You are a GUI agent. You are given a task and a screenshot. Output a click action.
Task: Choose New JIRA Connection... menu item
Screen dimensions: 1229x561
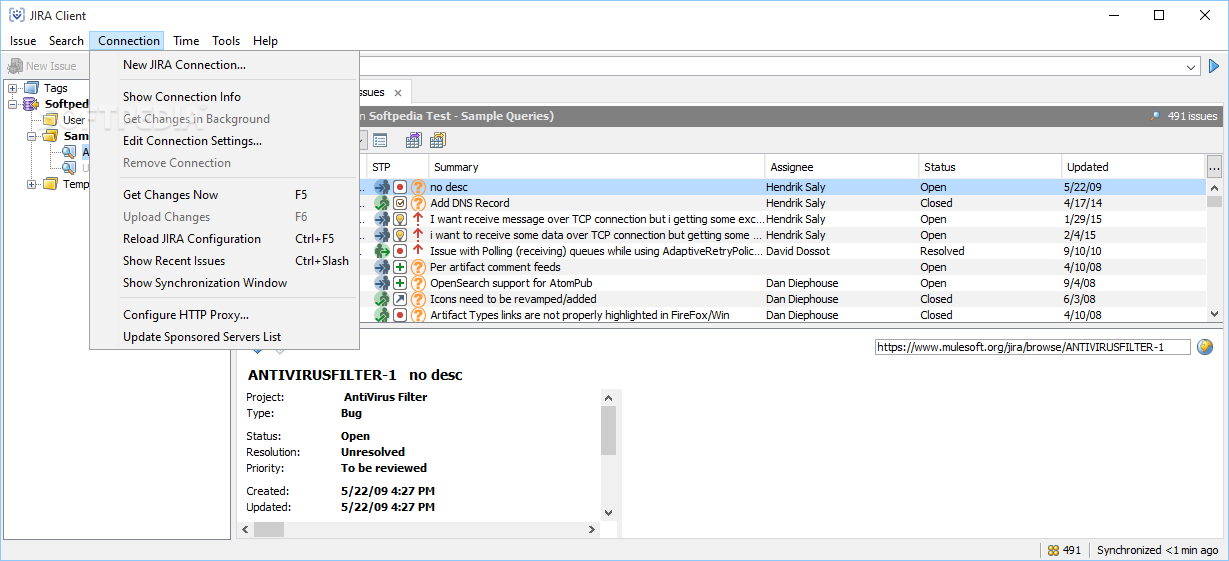pos(224,65)
